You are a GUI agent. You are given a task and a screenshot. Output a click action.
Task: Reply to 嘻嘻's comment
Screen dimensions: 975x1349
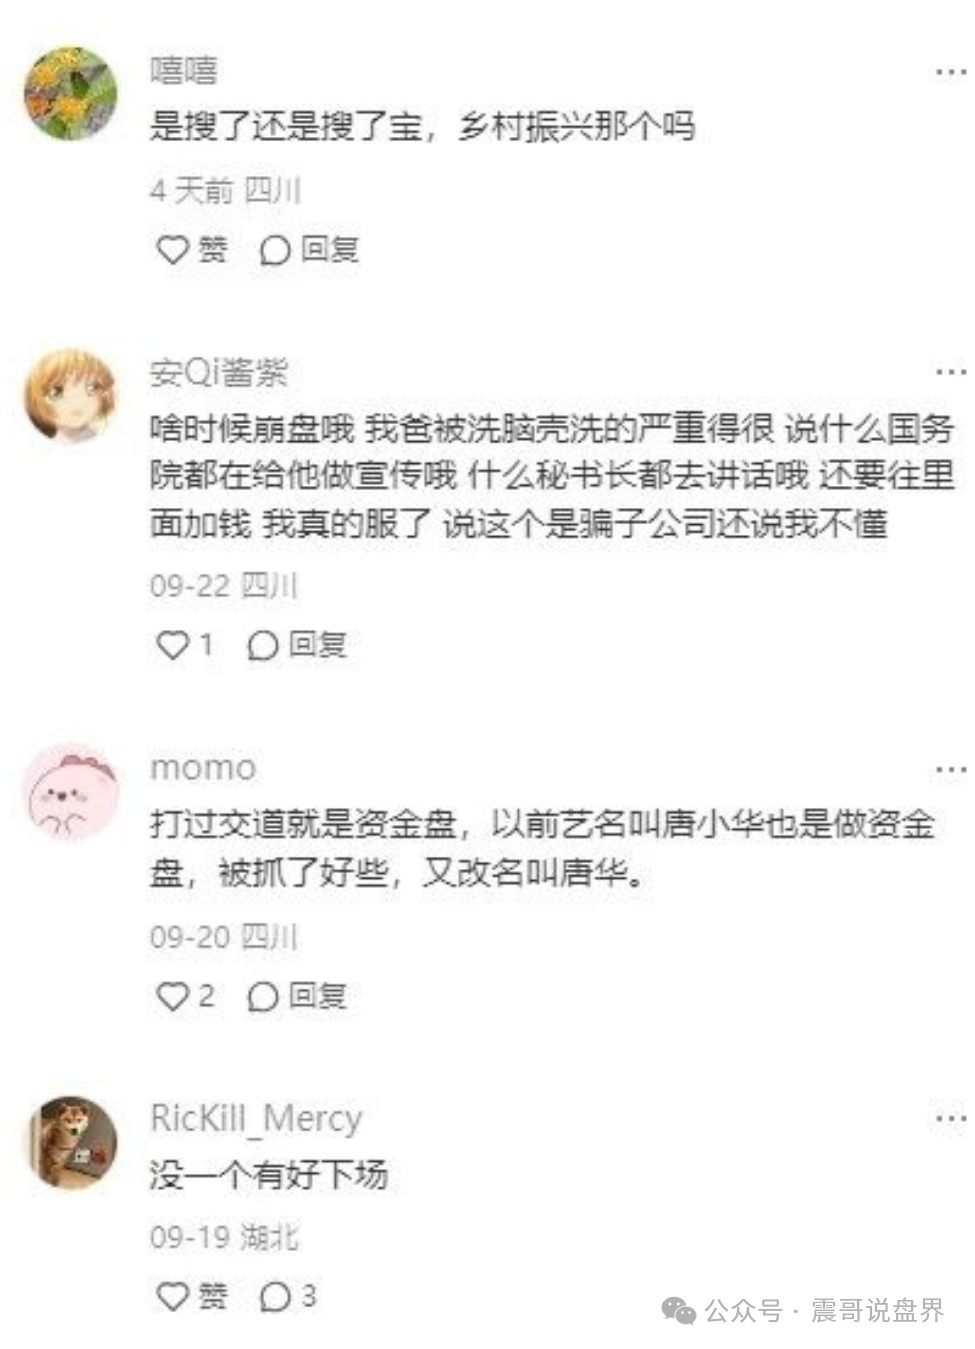click(309, 249)
